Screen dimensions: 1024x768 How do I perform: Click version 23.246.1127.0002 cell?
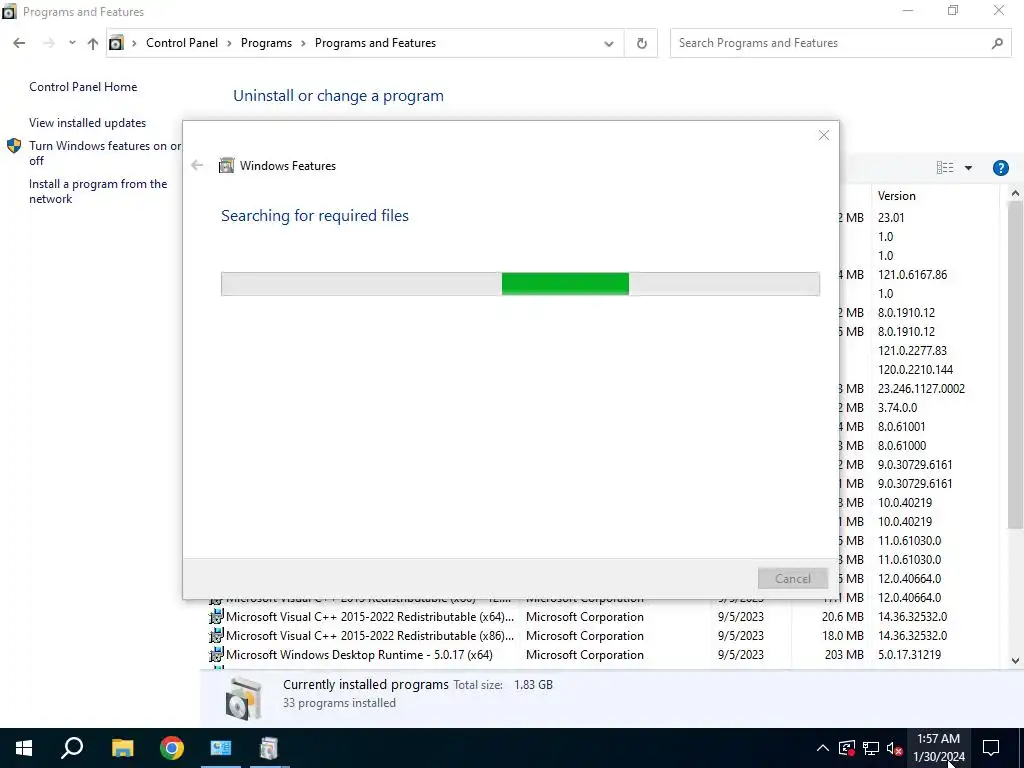coord(921,389)
